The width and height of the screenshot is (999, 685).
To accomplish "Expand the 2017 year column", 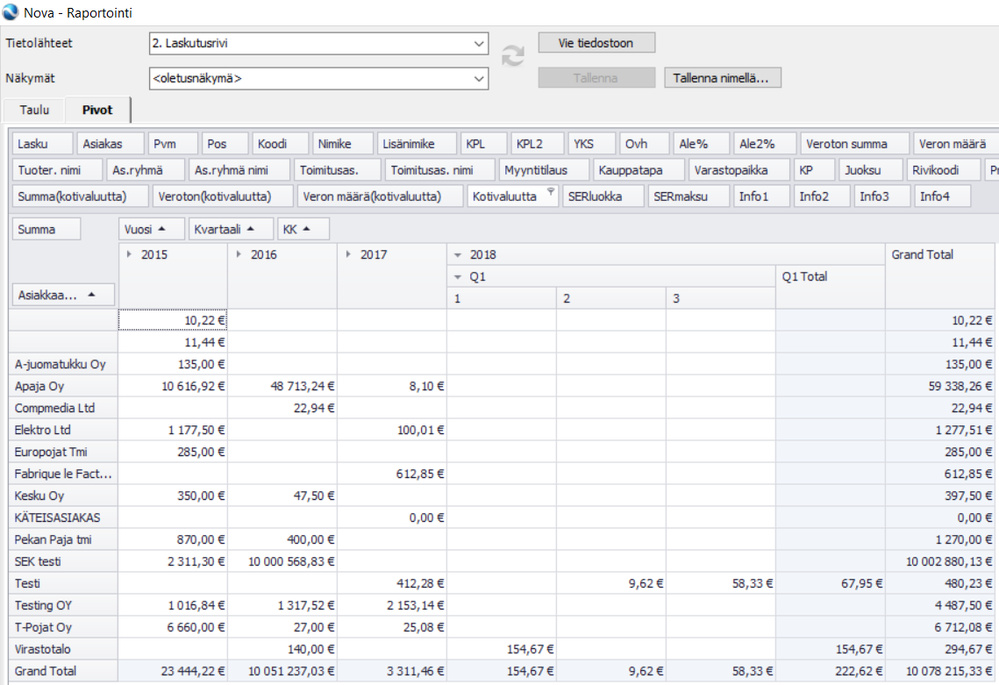I will coord(347,255).
